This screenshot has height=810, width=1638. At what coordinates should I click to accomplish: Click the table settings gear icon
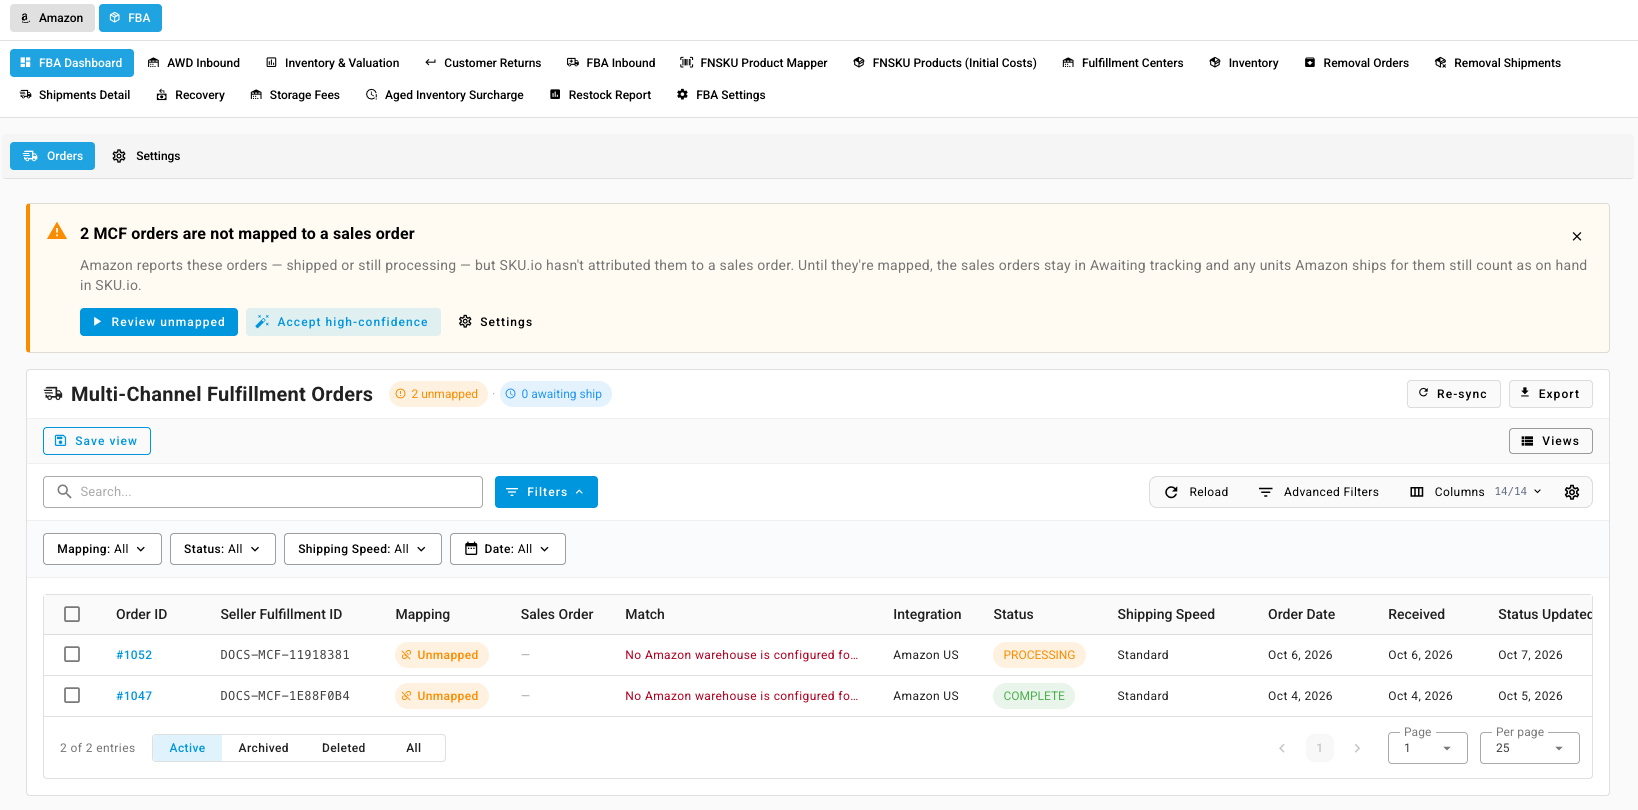tap(1572, 492)
